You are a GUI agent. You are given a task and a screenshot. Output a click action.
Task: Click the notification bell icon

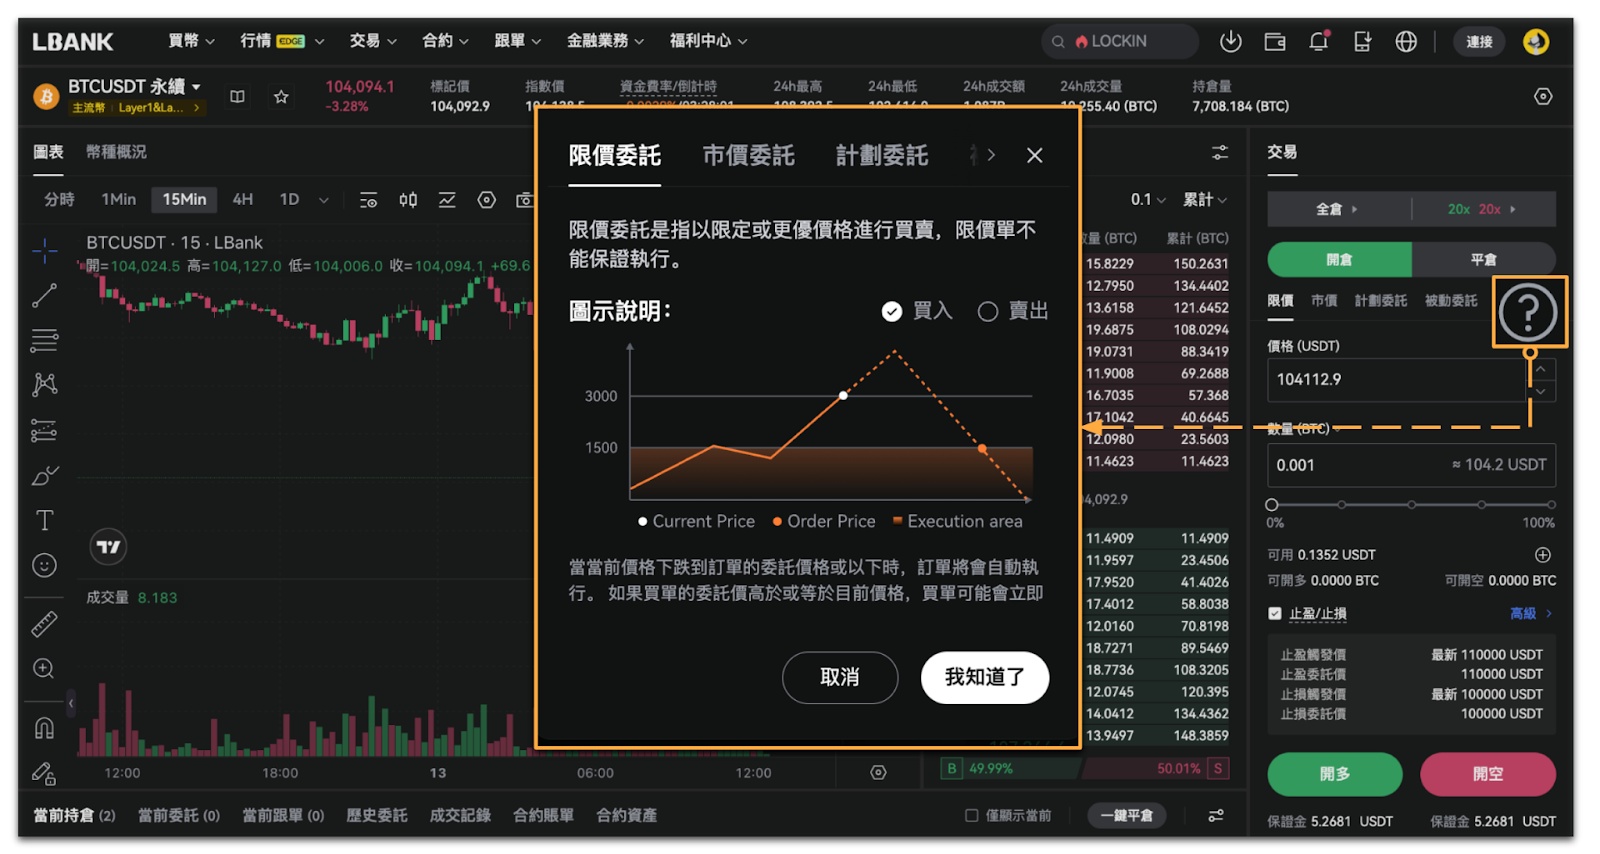tap(1318, 41)
